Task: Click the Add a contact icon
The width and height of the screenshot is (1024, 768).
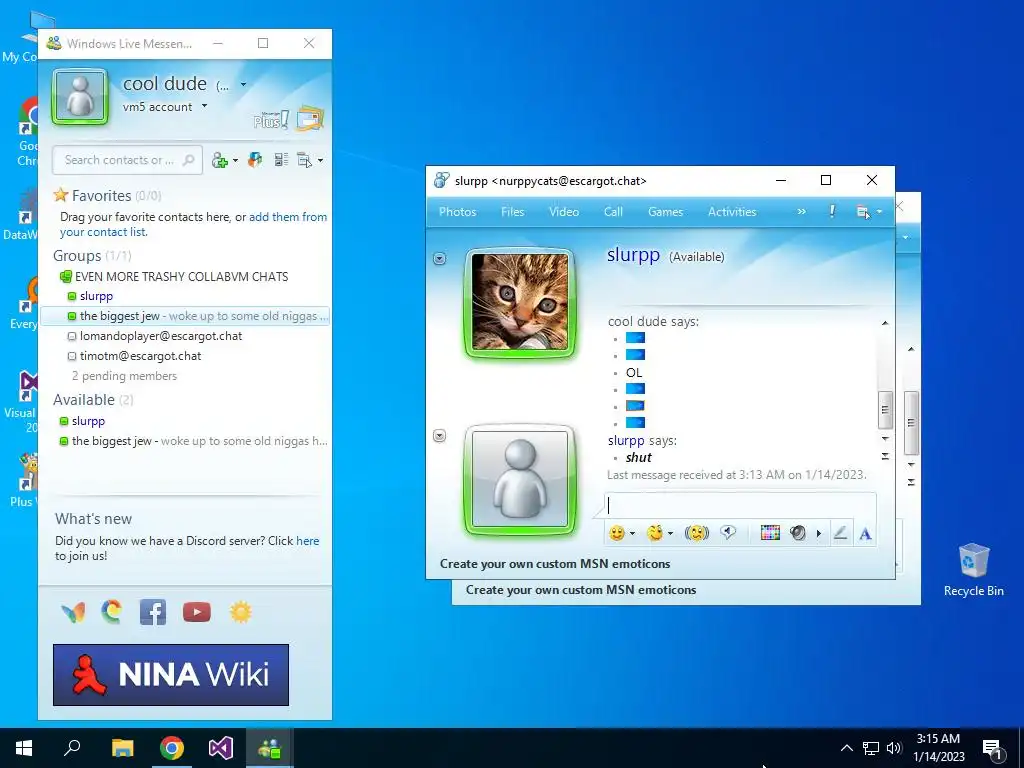Action: coord(219,161)
